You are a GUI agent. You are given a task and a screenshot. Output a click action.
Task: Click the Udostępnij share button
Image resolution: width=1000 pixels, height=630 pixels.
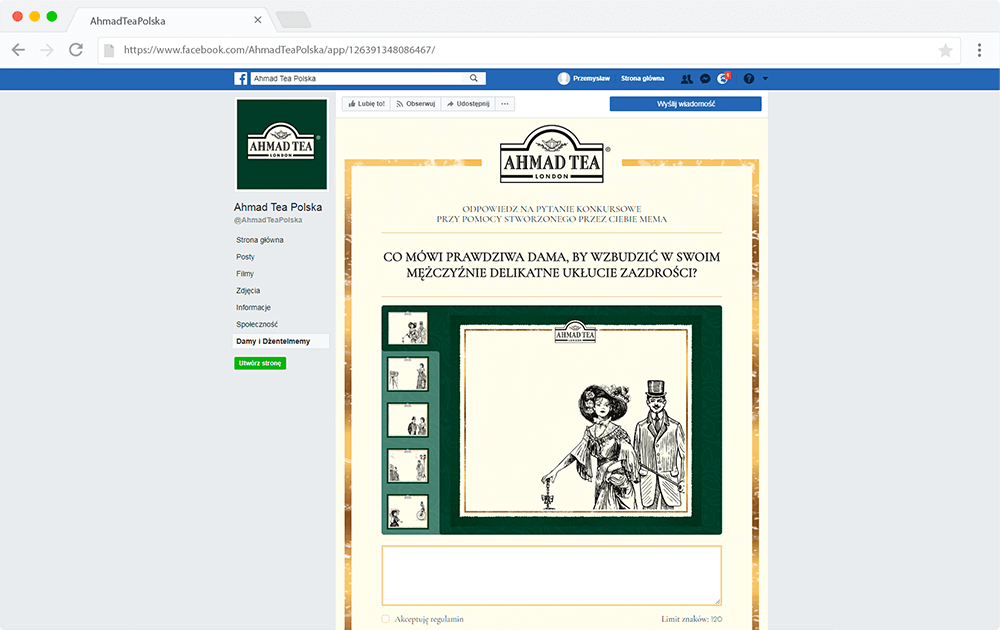tap(468, 104)
